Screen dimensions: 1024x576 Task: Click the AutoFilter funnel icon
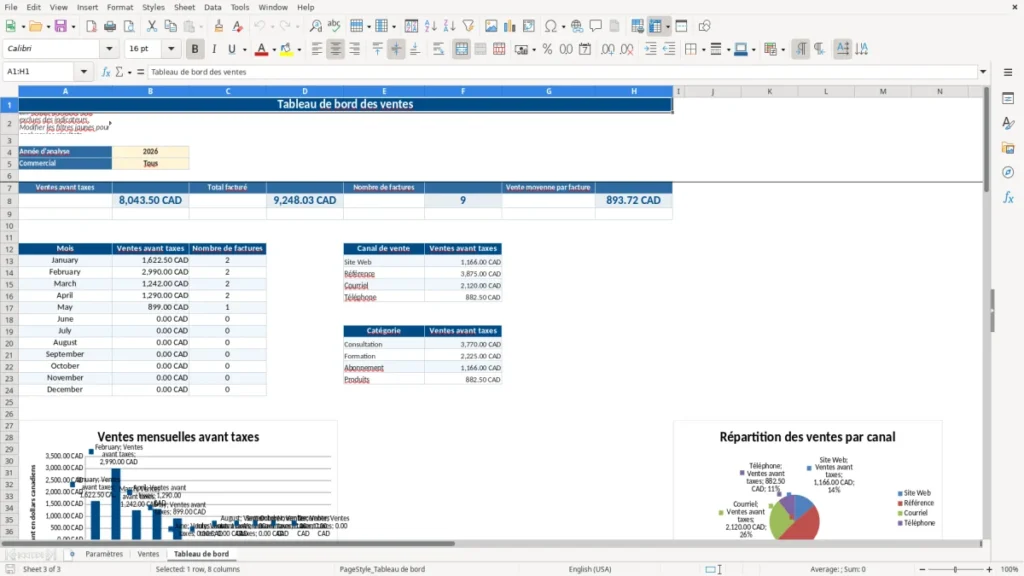(468, 26)
